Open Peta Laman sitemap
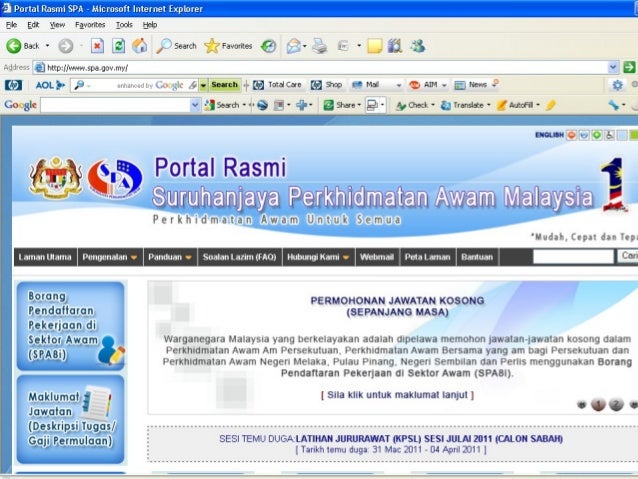 tap(427, 257)
